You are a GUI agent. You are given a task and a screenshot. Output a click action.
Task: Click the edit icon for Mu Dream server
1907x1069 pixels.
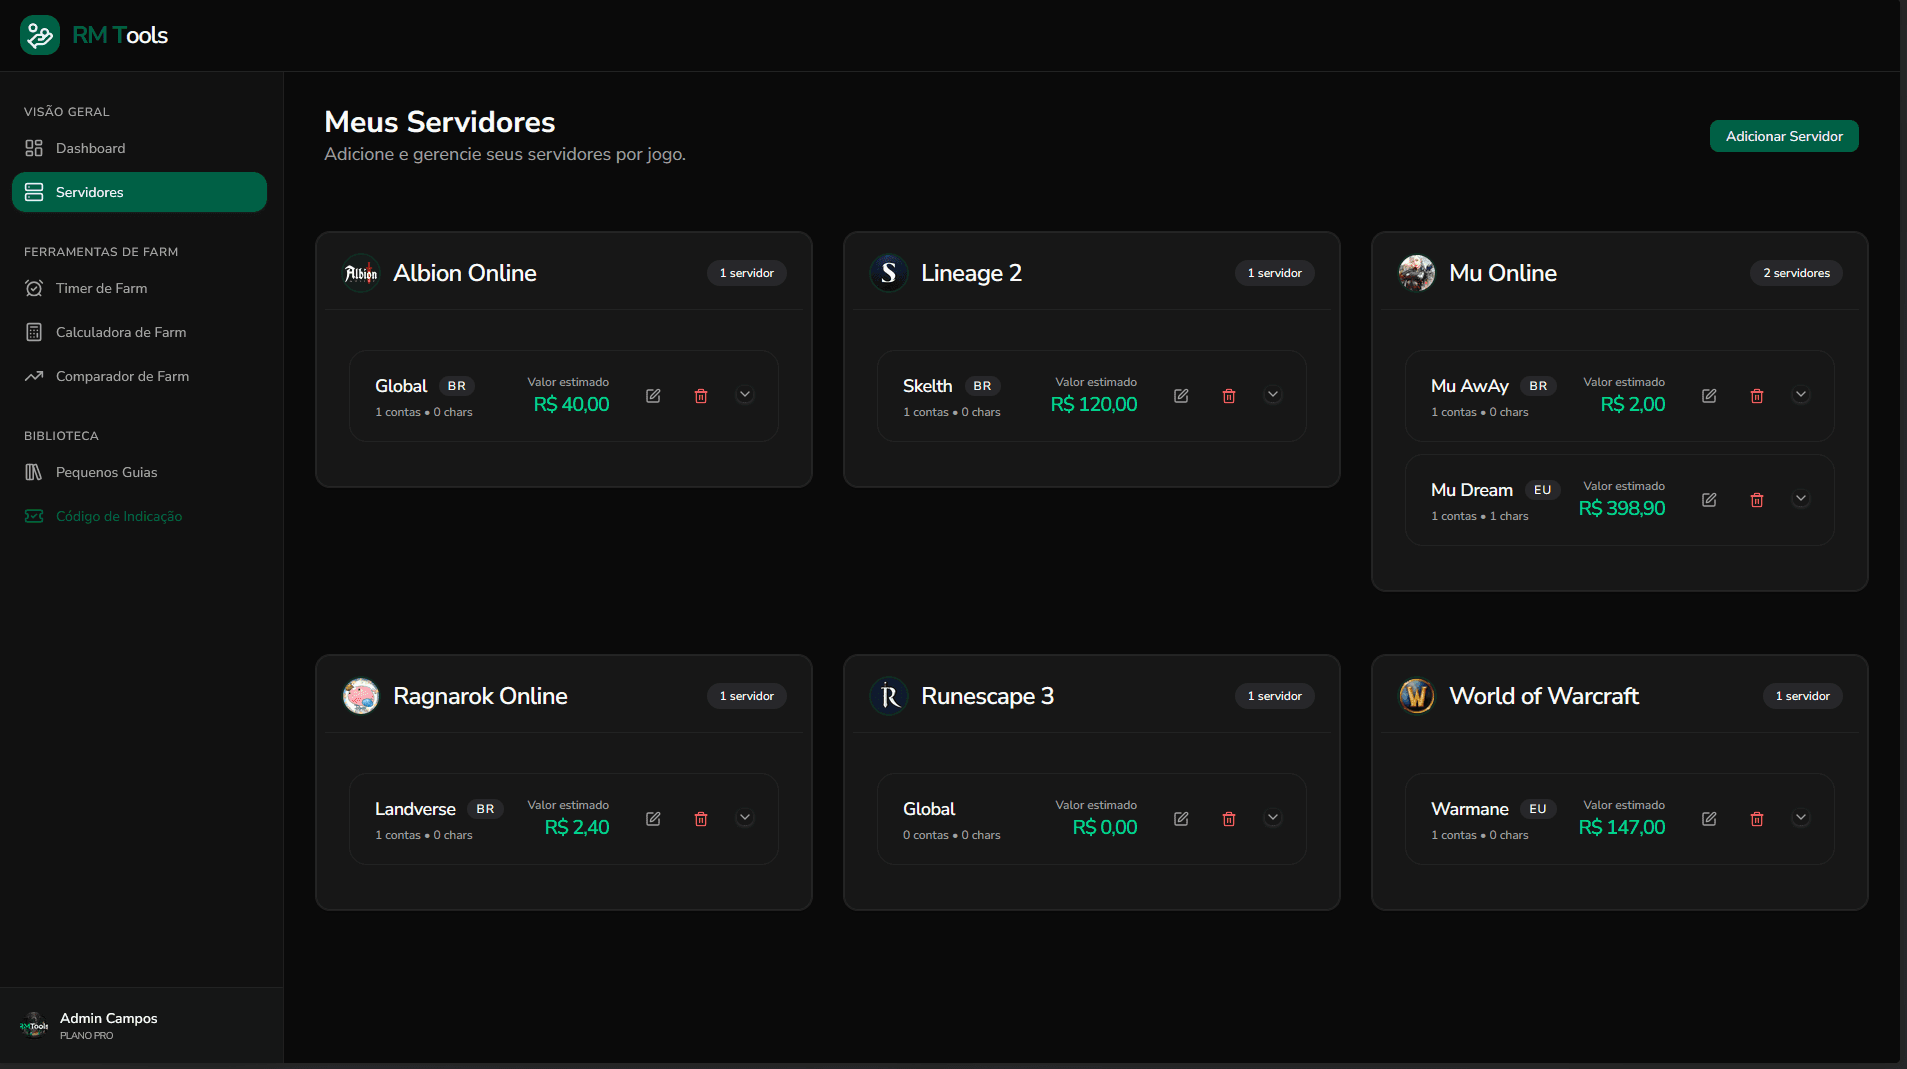pos(1709,500)
